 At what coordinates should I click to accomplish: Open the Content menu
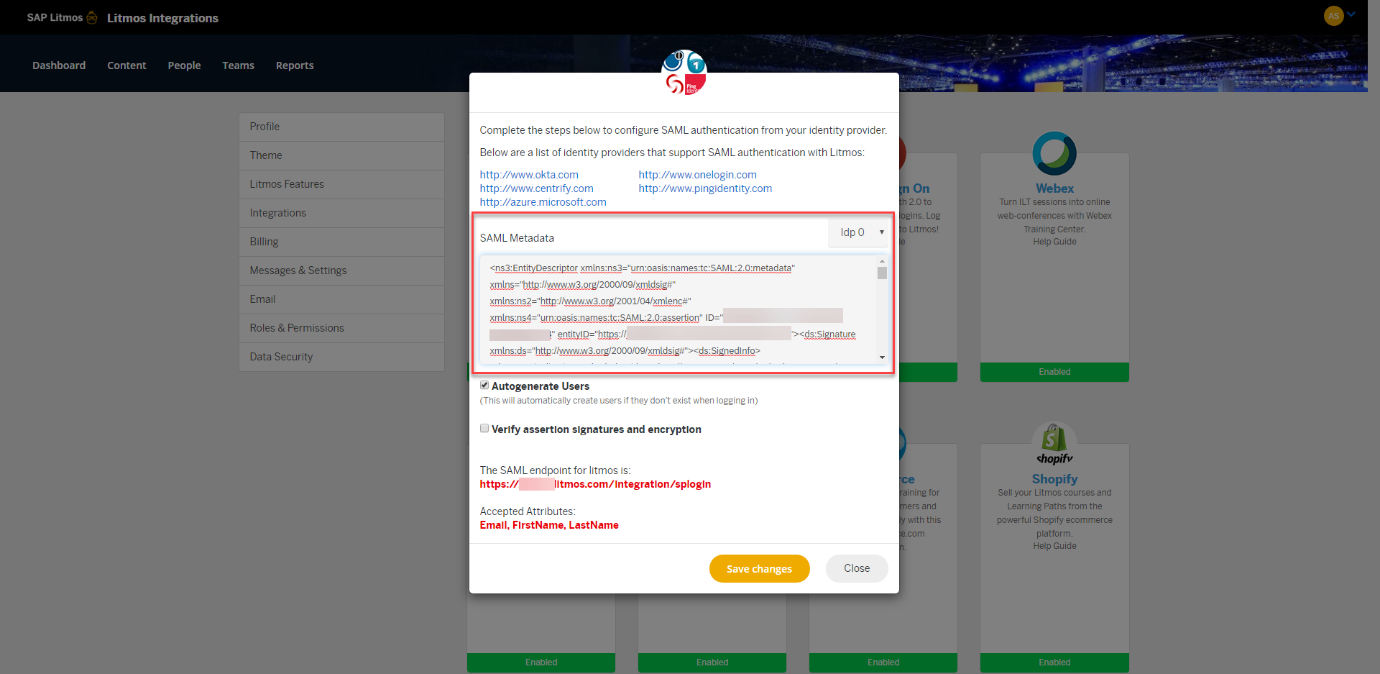127,65
